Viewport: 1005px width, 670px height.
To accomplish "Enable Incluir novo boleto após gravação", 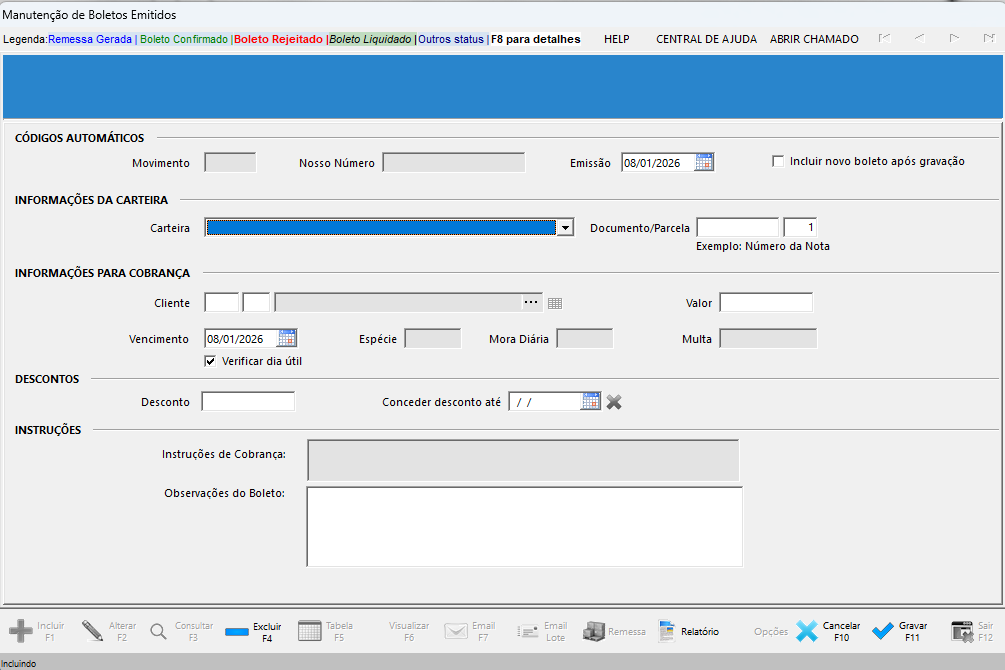I will [x=778, y=161].
